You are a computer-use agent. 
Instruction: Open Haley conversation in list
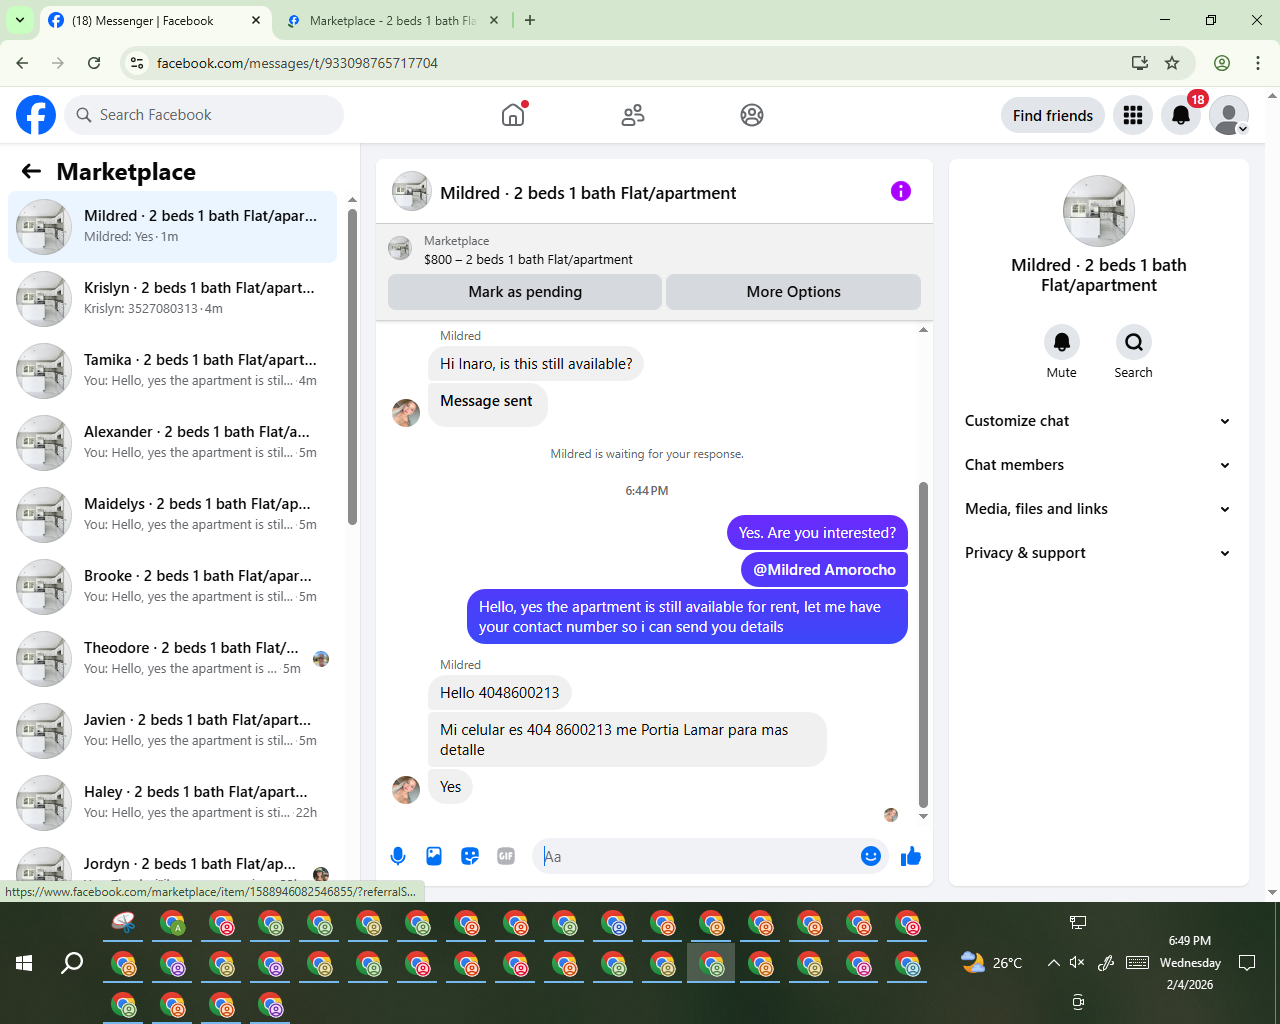(172, 803)
